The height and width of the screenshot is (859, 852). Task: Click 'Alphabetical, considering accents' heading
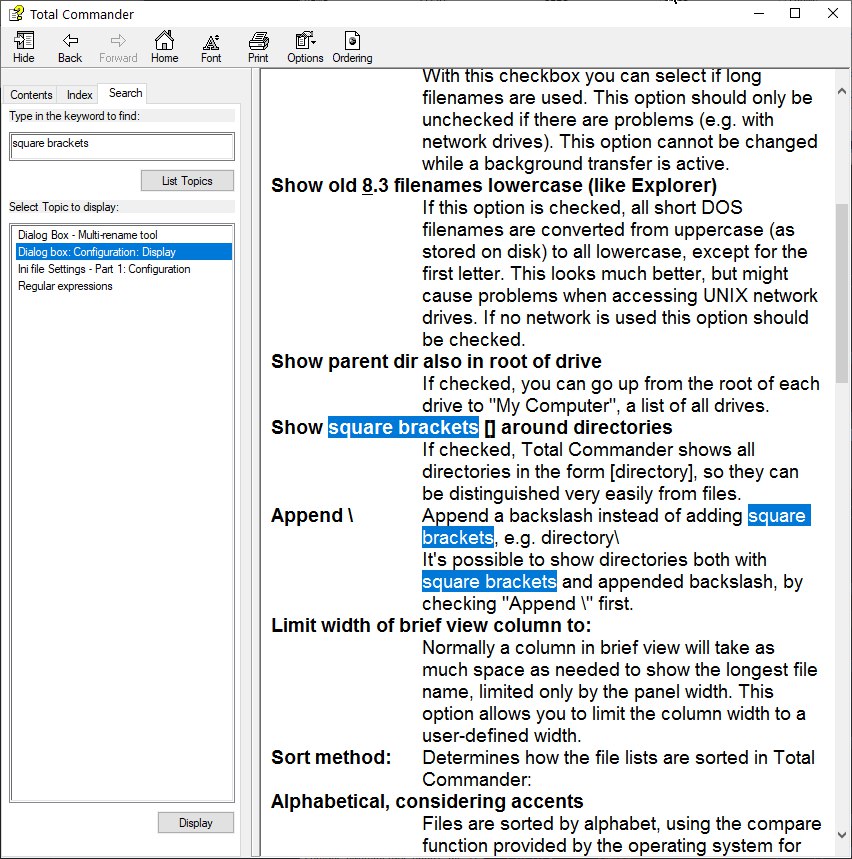click(427, 801)
